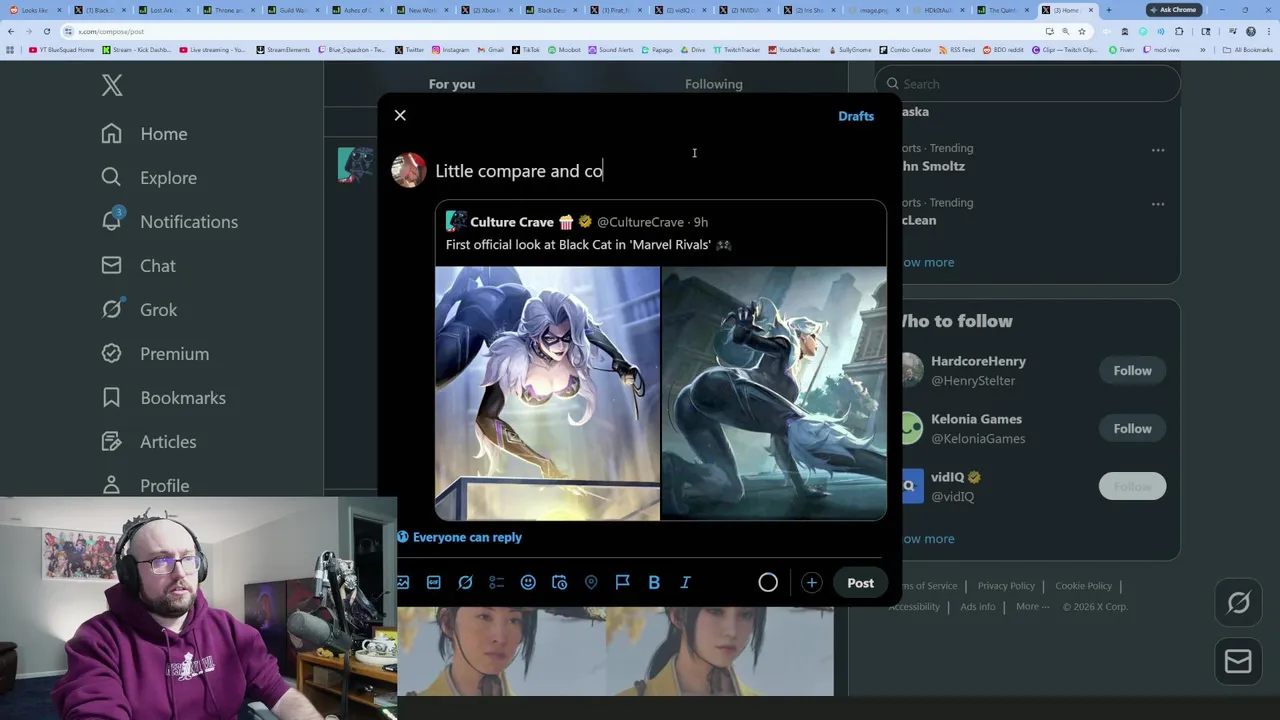Open HardcoreHenry profile name
Viewport: 1280px width, 720px height.
tap(978, 361)
